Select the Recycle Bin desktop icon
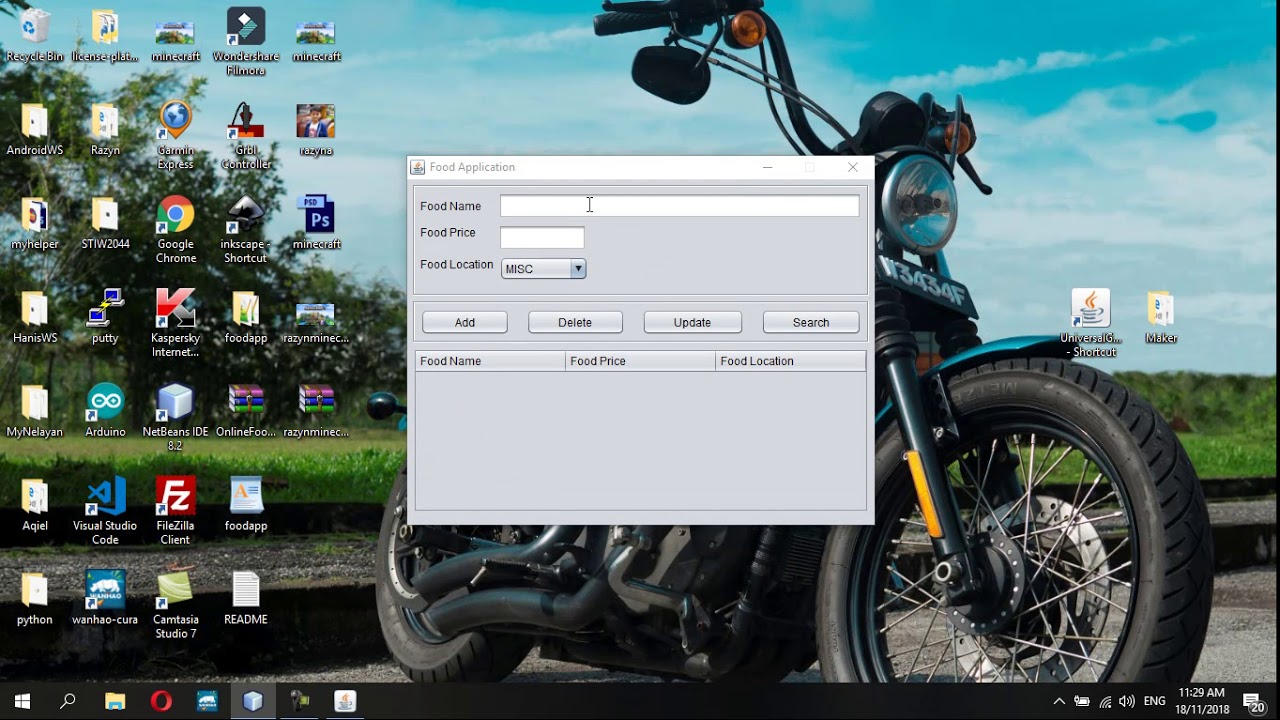 click(x=35, y=36)
